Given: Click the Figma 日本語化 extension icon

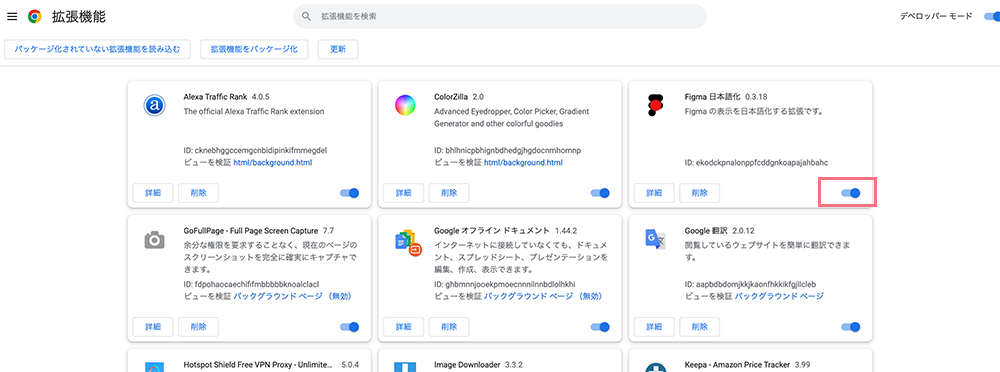Looking at the screenshot, I should click(x=655, y=105).
